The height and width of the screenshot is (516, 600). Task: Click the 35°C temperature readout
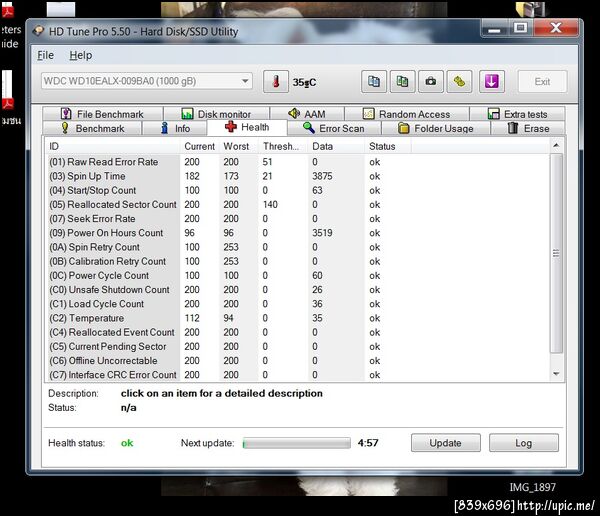(304, 82)
